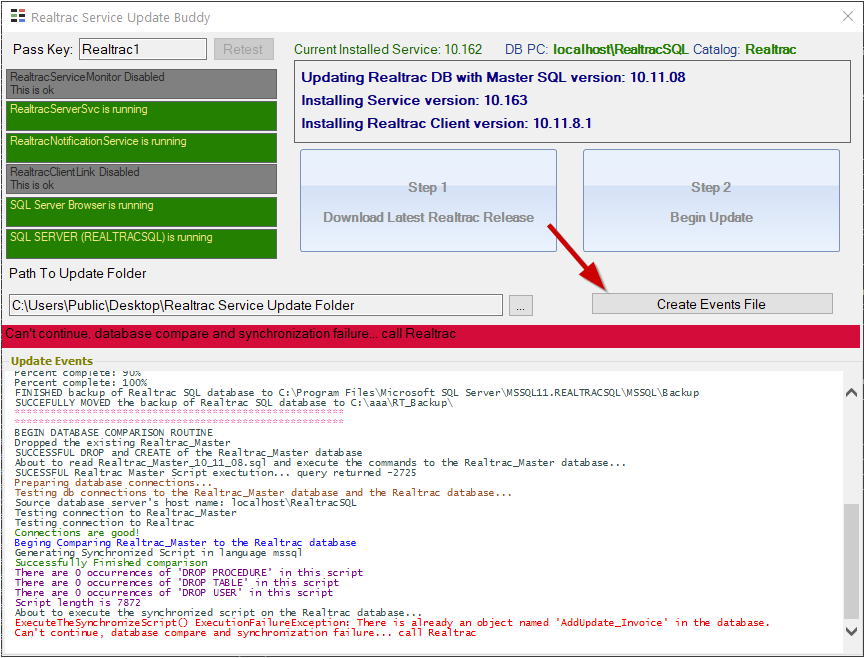
Task: Click the Pass Key input field
Action: (x=143, y=49)
